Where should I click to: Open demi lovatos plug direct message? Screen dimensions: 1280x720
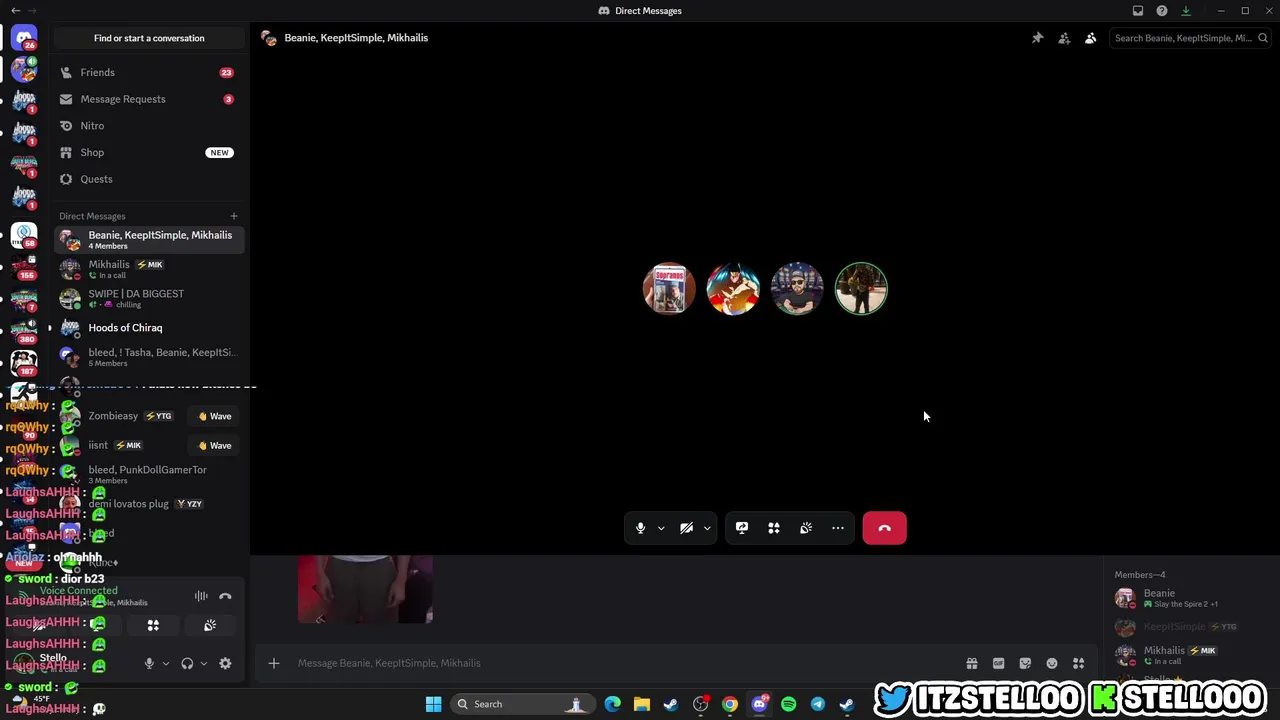click(149, 504)
